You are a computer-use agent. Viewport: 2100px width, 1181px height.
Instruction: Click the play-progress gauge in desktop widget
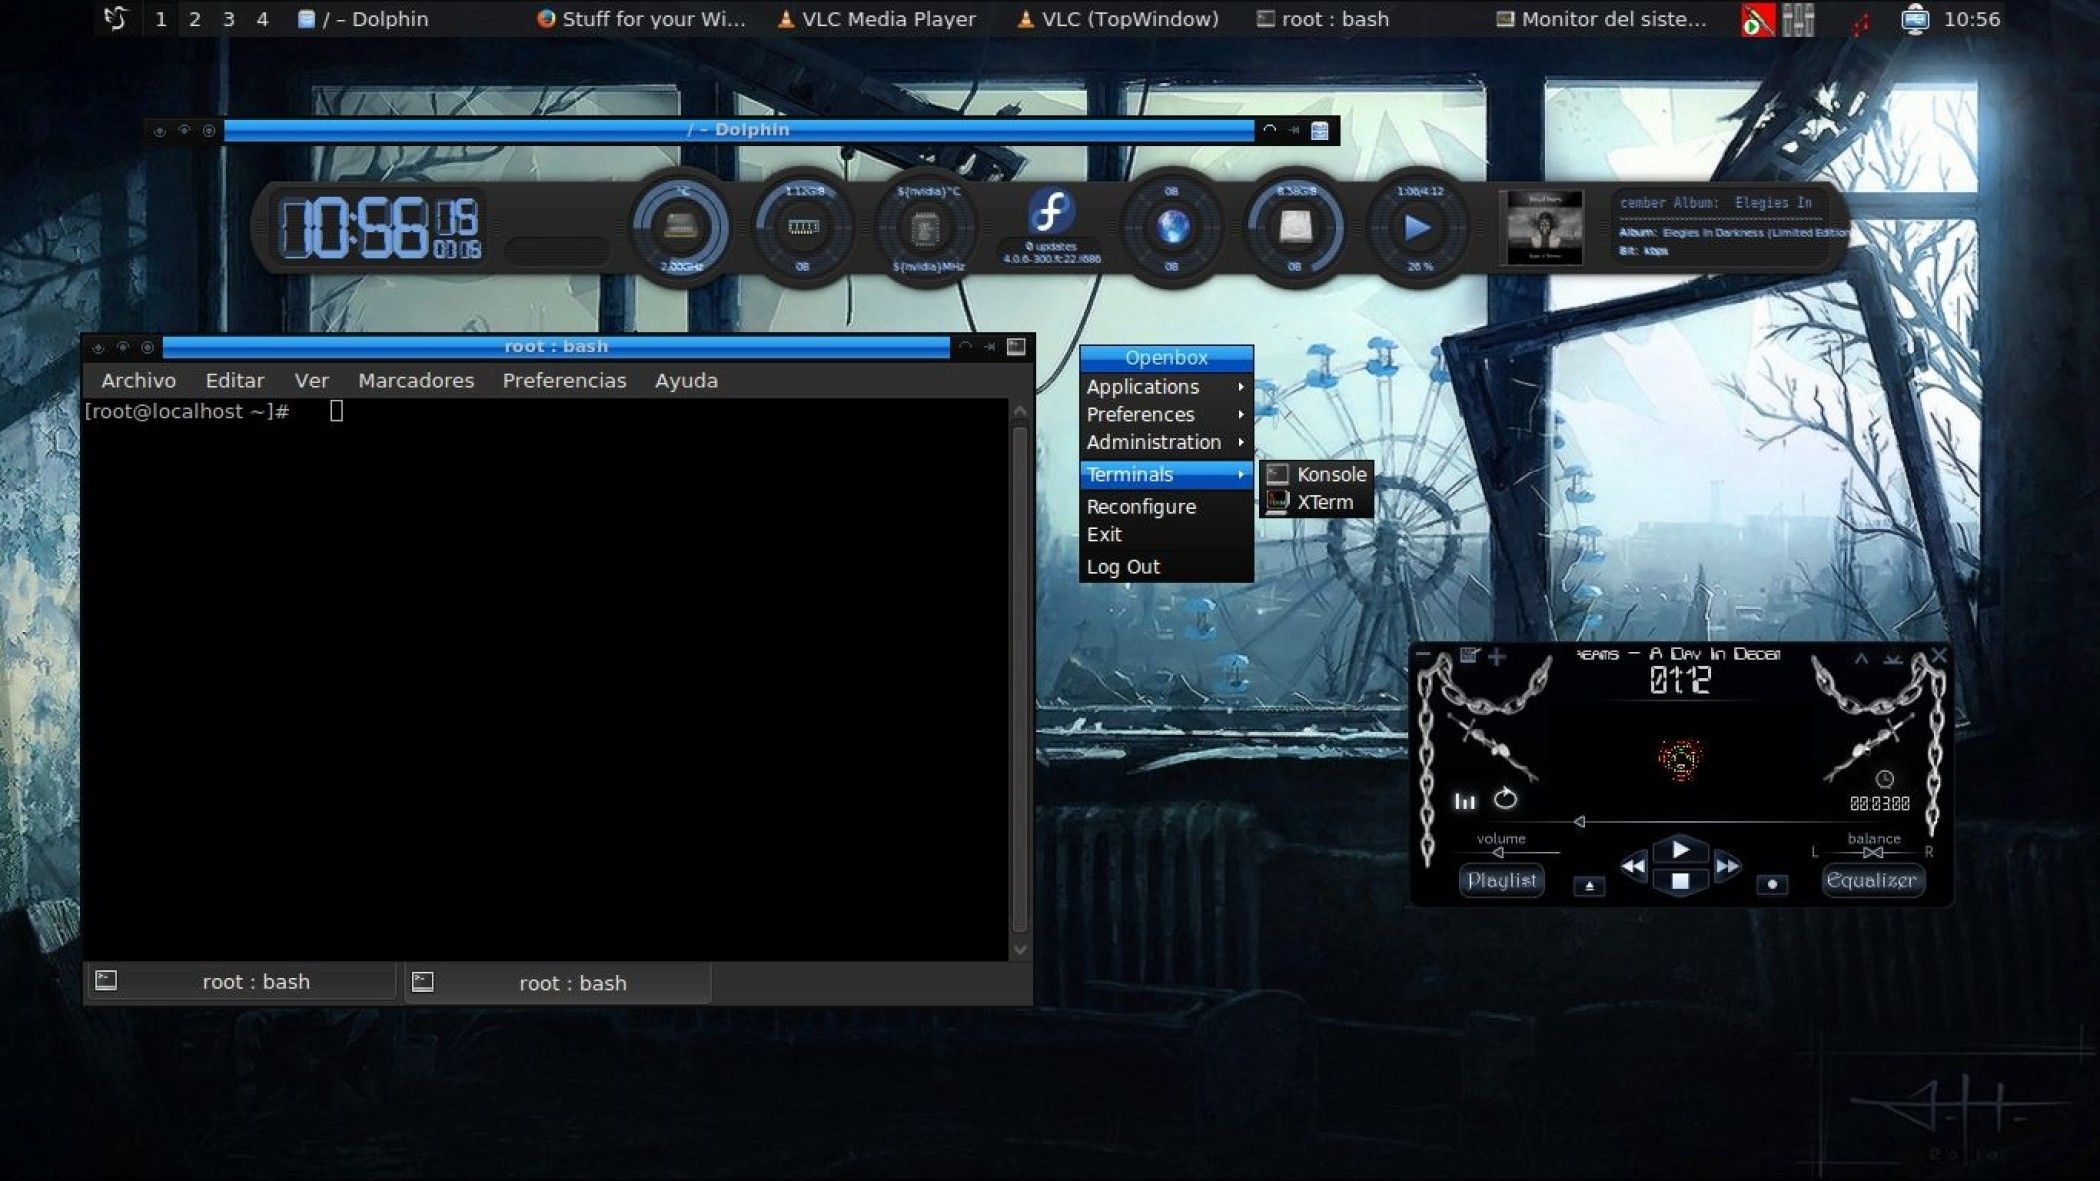pyautogui.click(x=1418, y=228)
